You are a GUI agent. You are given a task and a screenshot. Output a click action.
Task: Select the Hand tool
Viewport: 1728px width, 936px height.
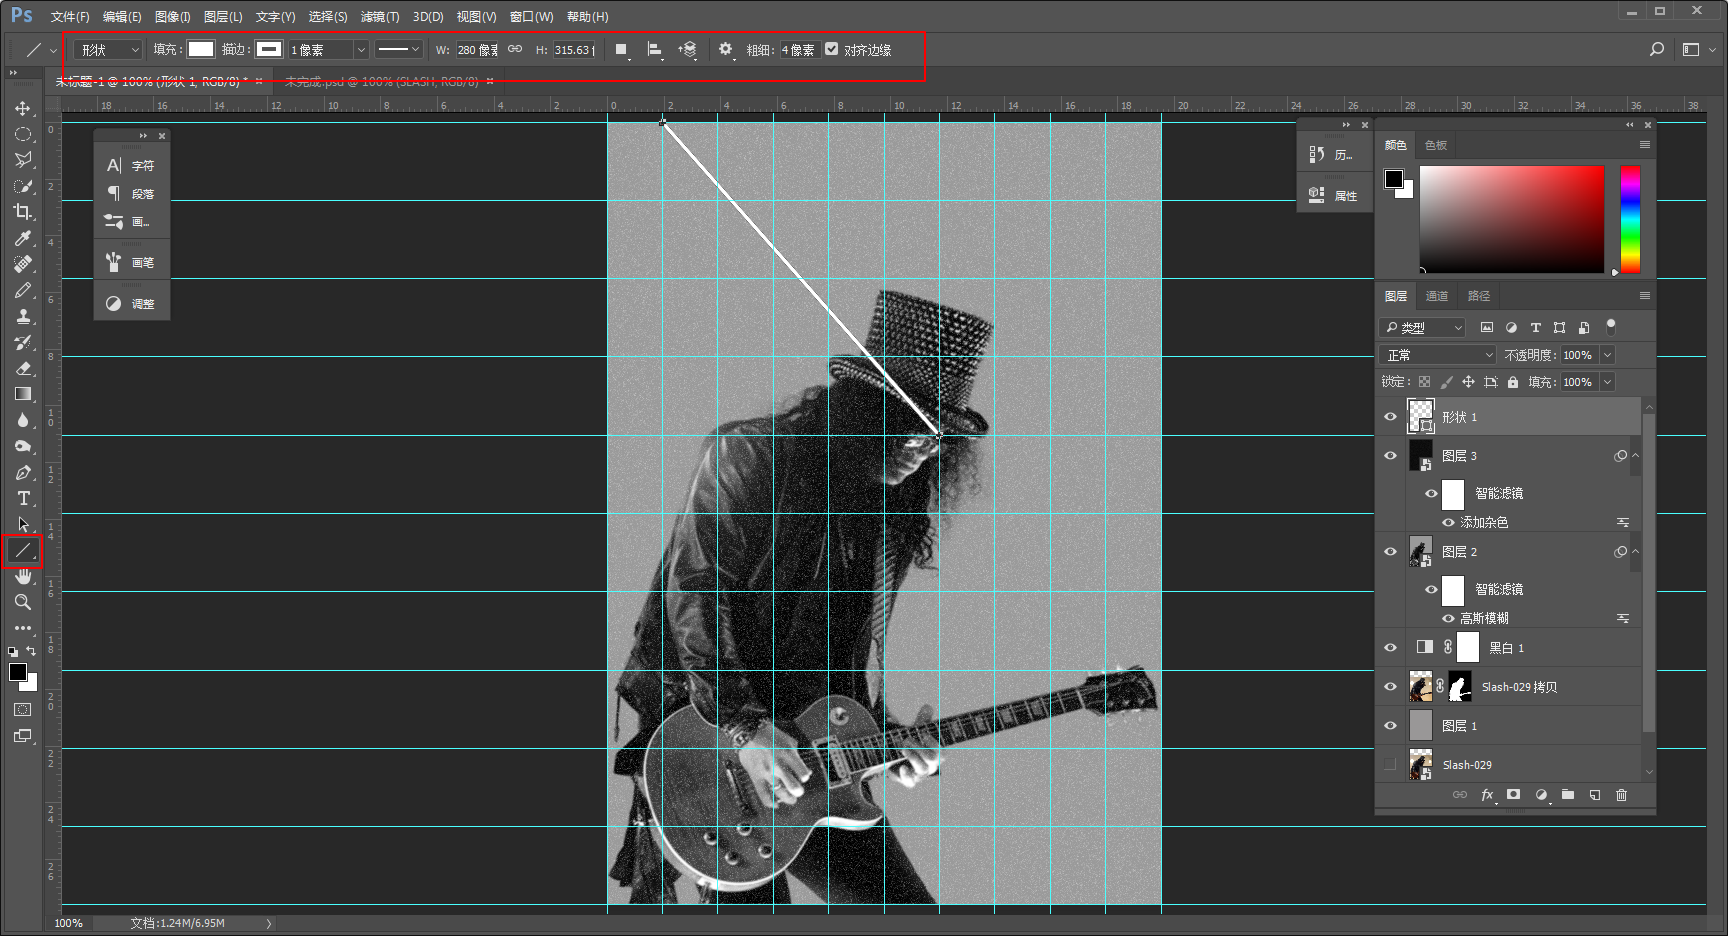(23, 577)
